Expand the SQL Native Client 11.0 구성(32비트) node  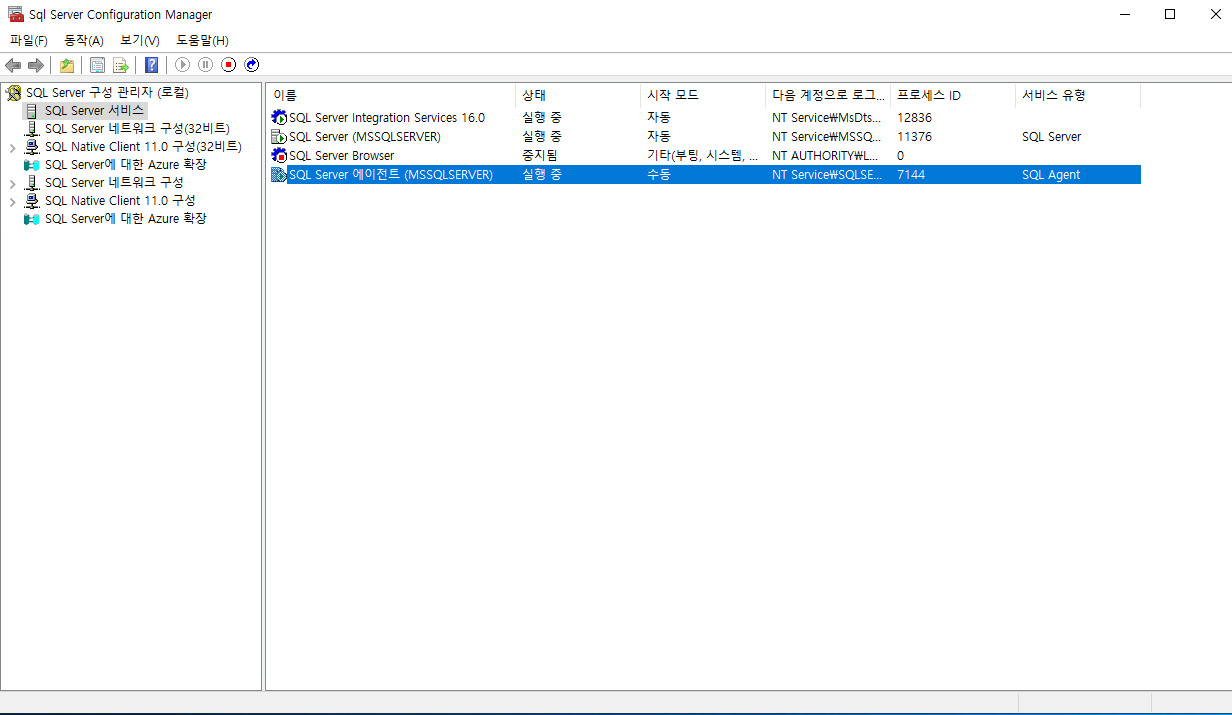[12, 147]
